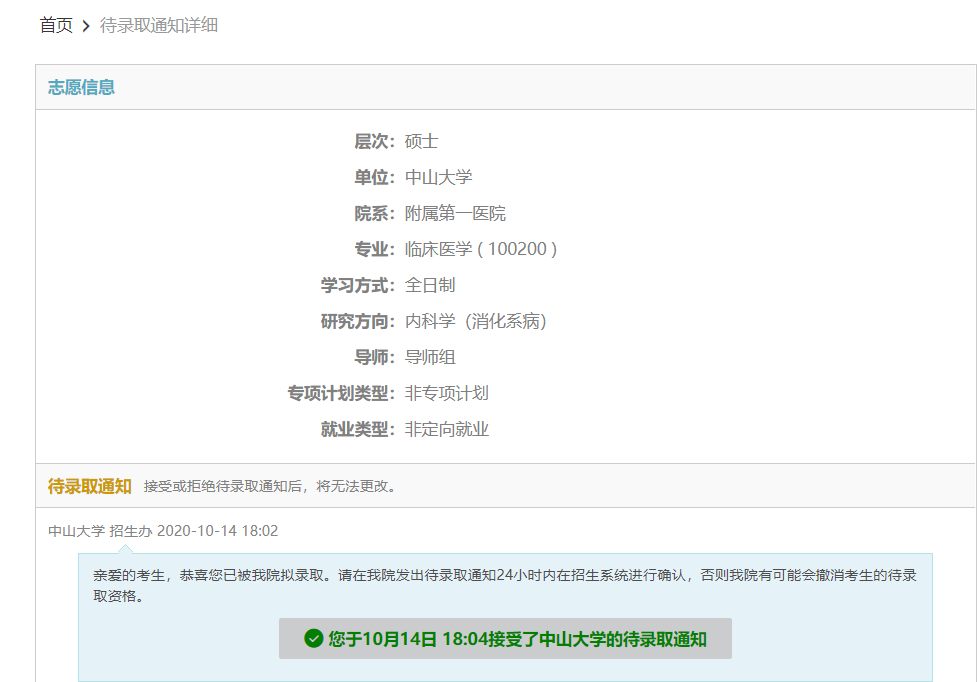The image size is (977, 682).
Task: Click the 2020-10-14 18:02 message timestamp
Action: 217,531
